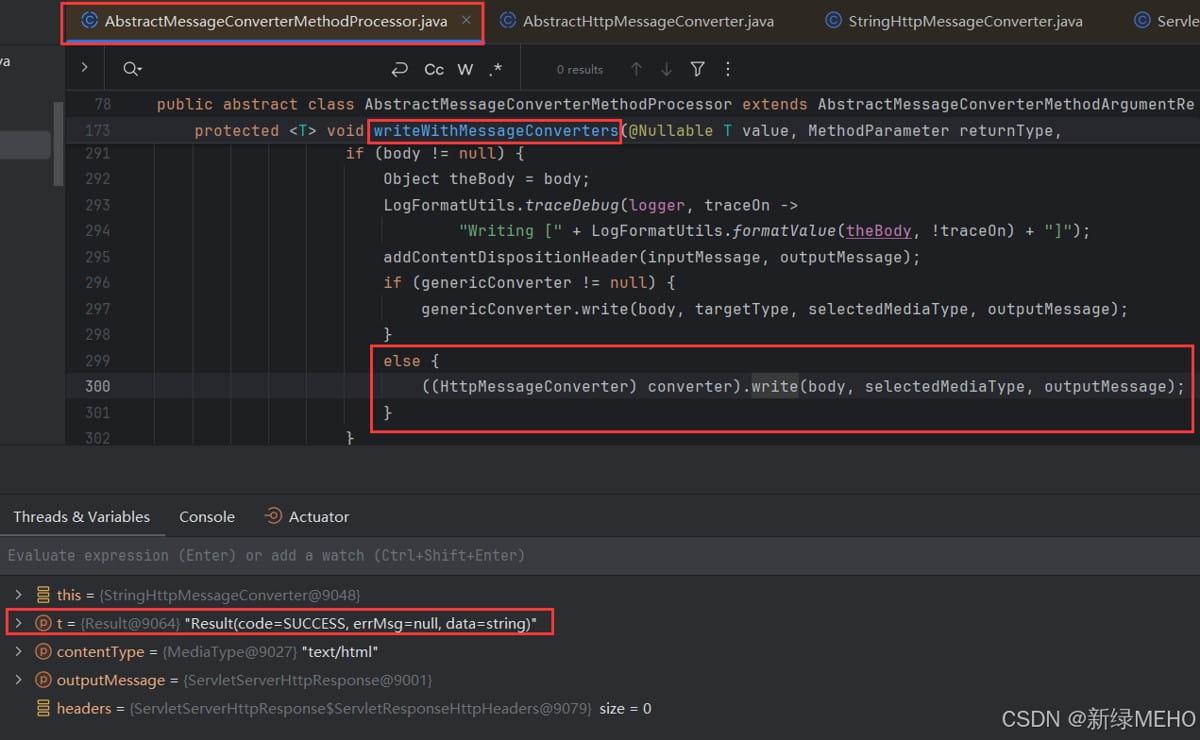The height and width of the screenshot is (740, 1200).
Task: Open the find bar more options menu
Action: [728, 69]
